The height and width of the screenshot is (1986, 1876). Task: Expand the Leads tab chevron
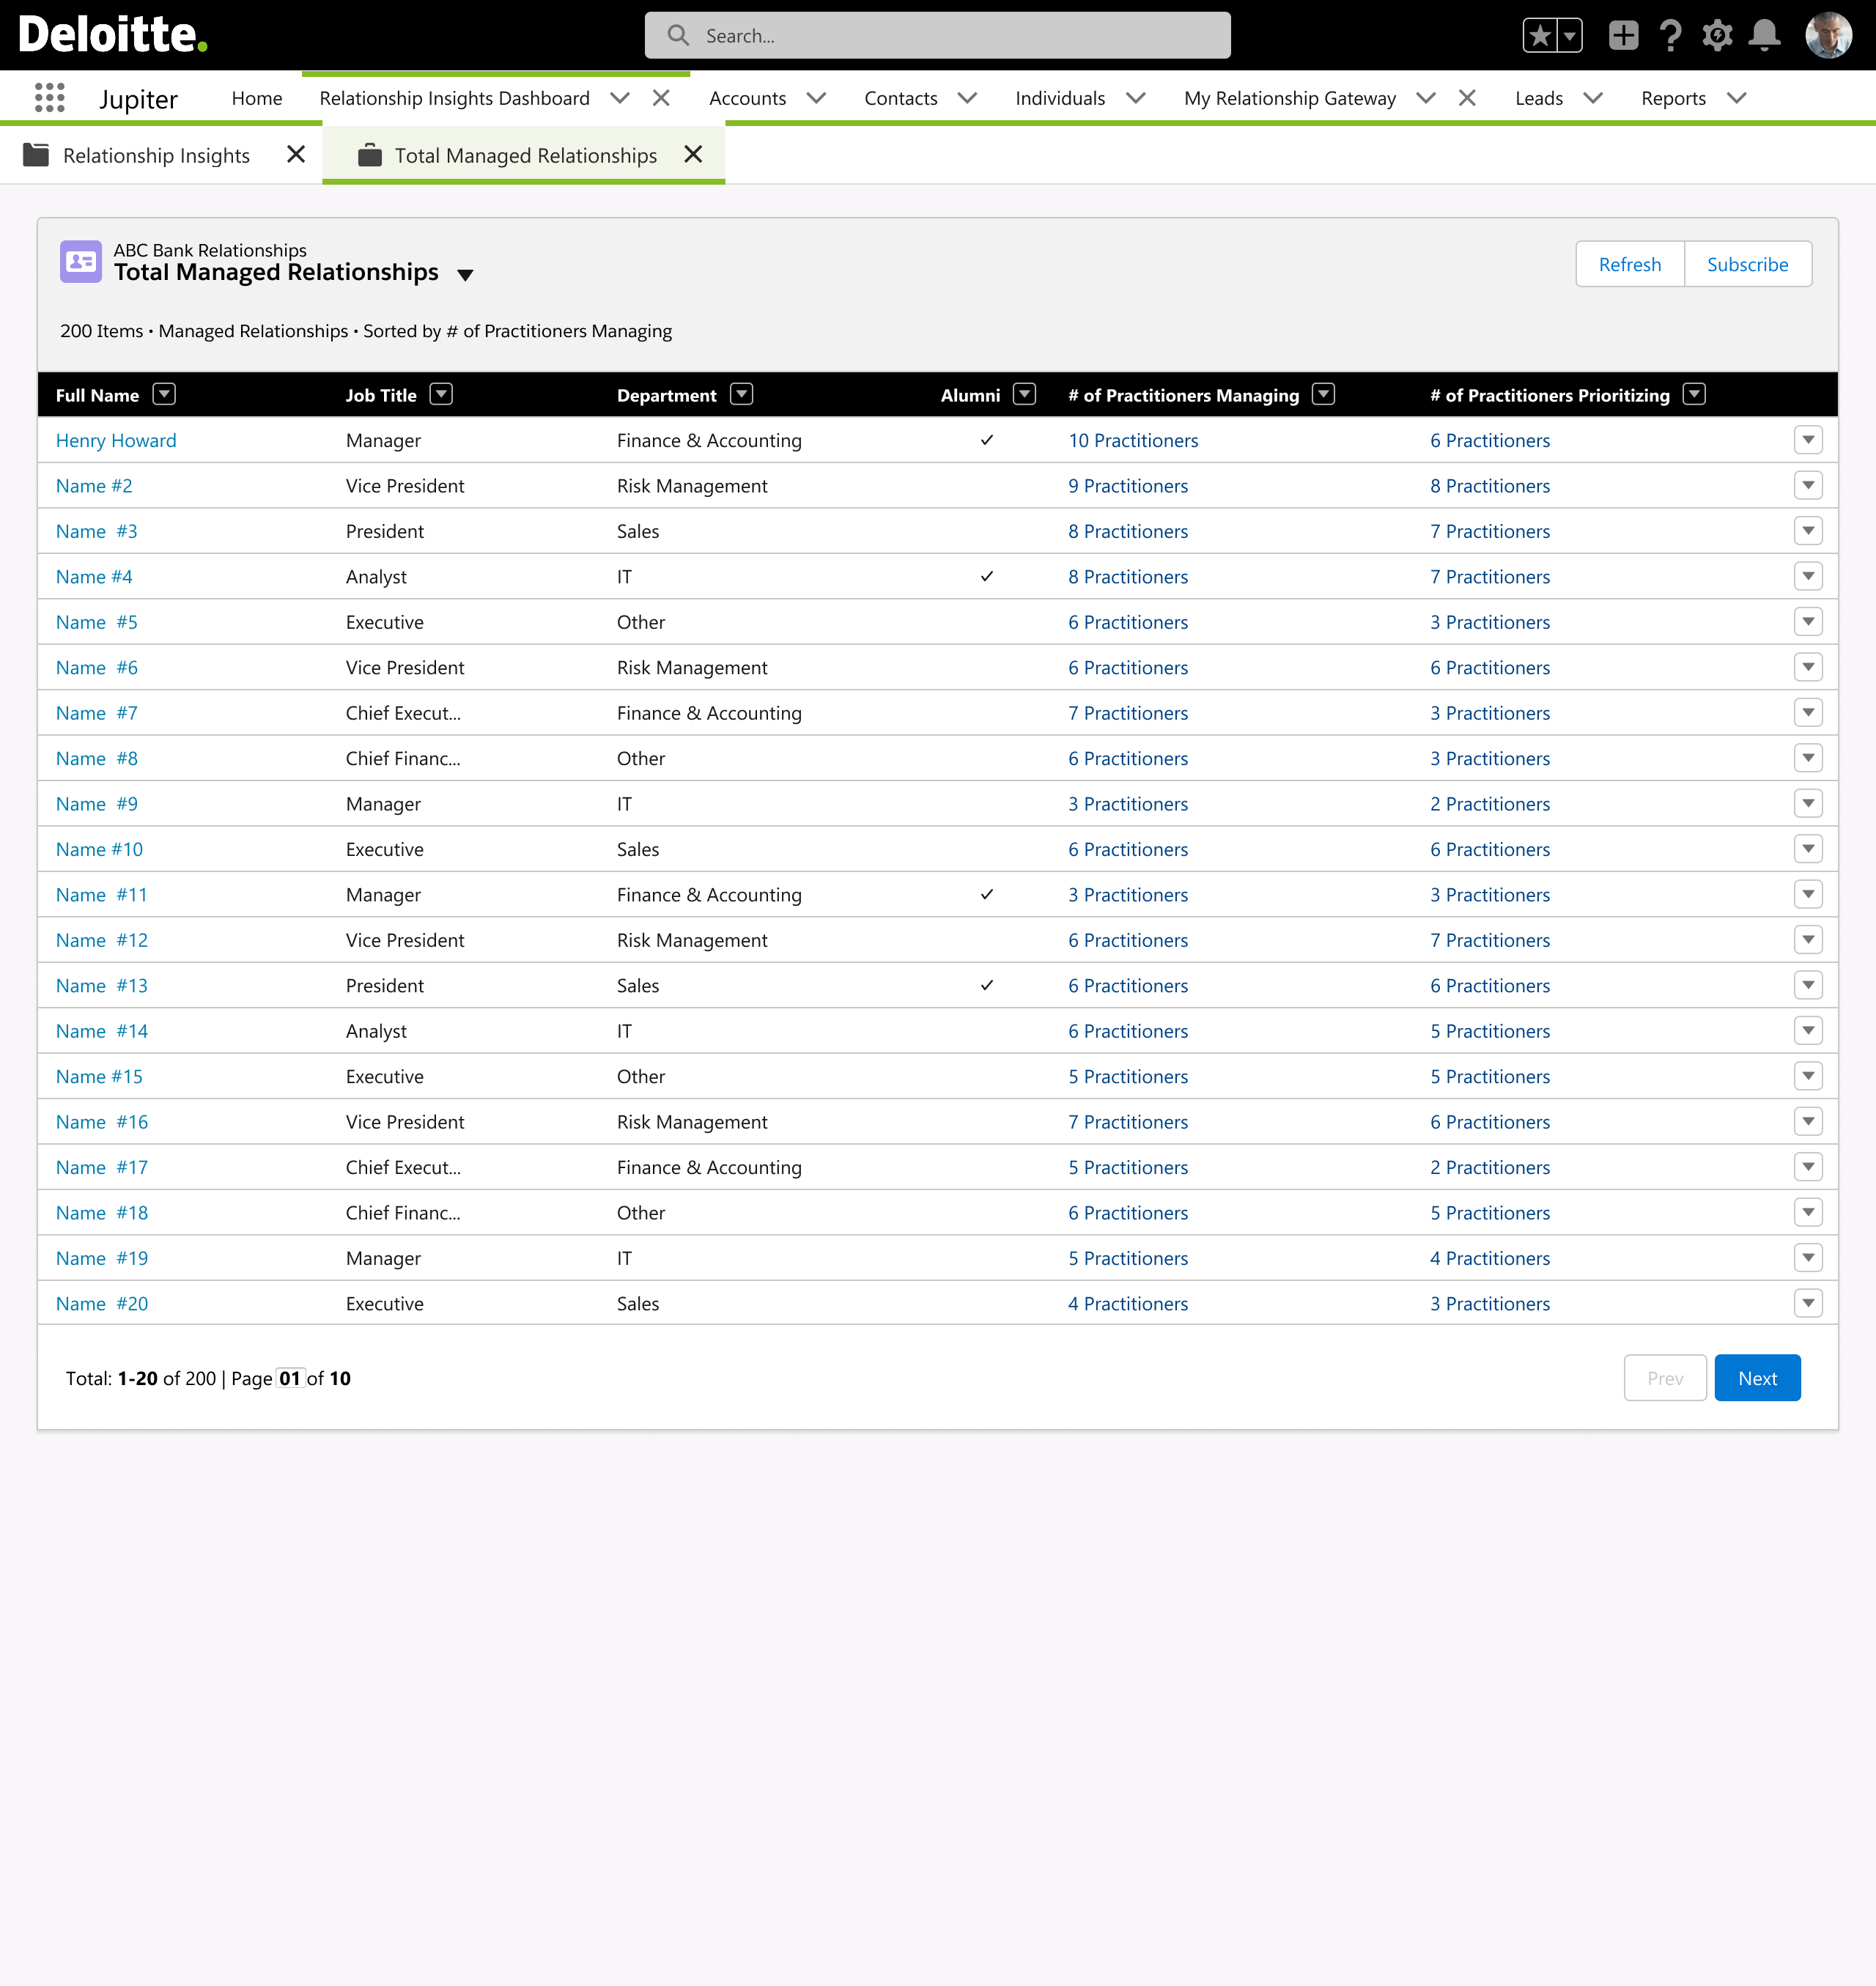(x=1593, y=98)
